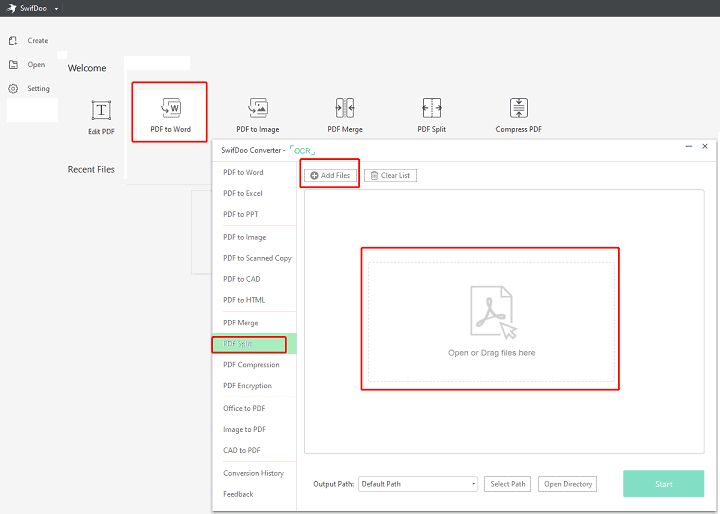Image resolution: width=720 pixels, height=514 pixels.
Task: Click the Output Path label
Action: 333,484
